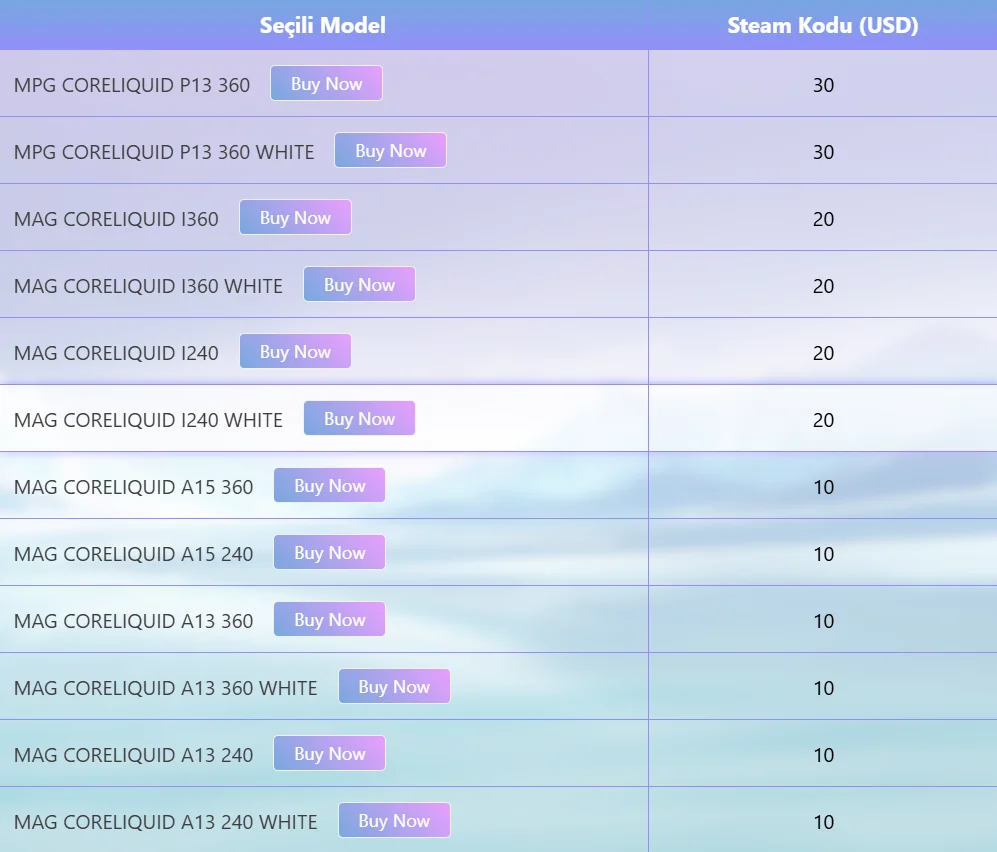Click Buy Now beside MAG CORELIQUID A13 240
This screenshot has height=852, width=997.
329,754
